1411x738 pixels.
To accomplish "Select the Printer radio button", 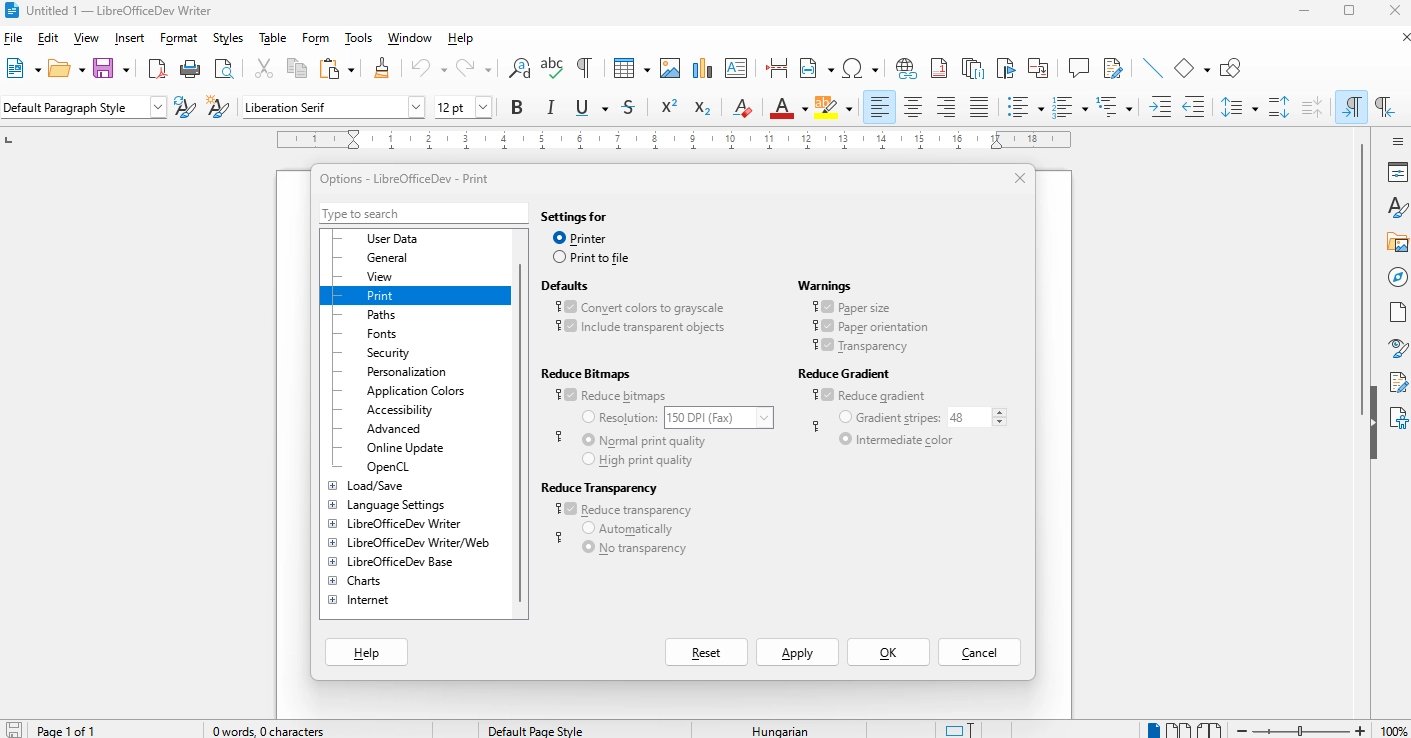I will click(560, 238).
